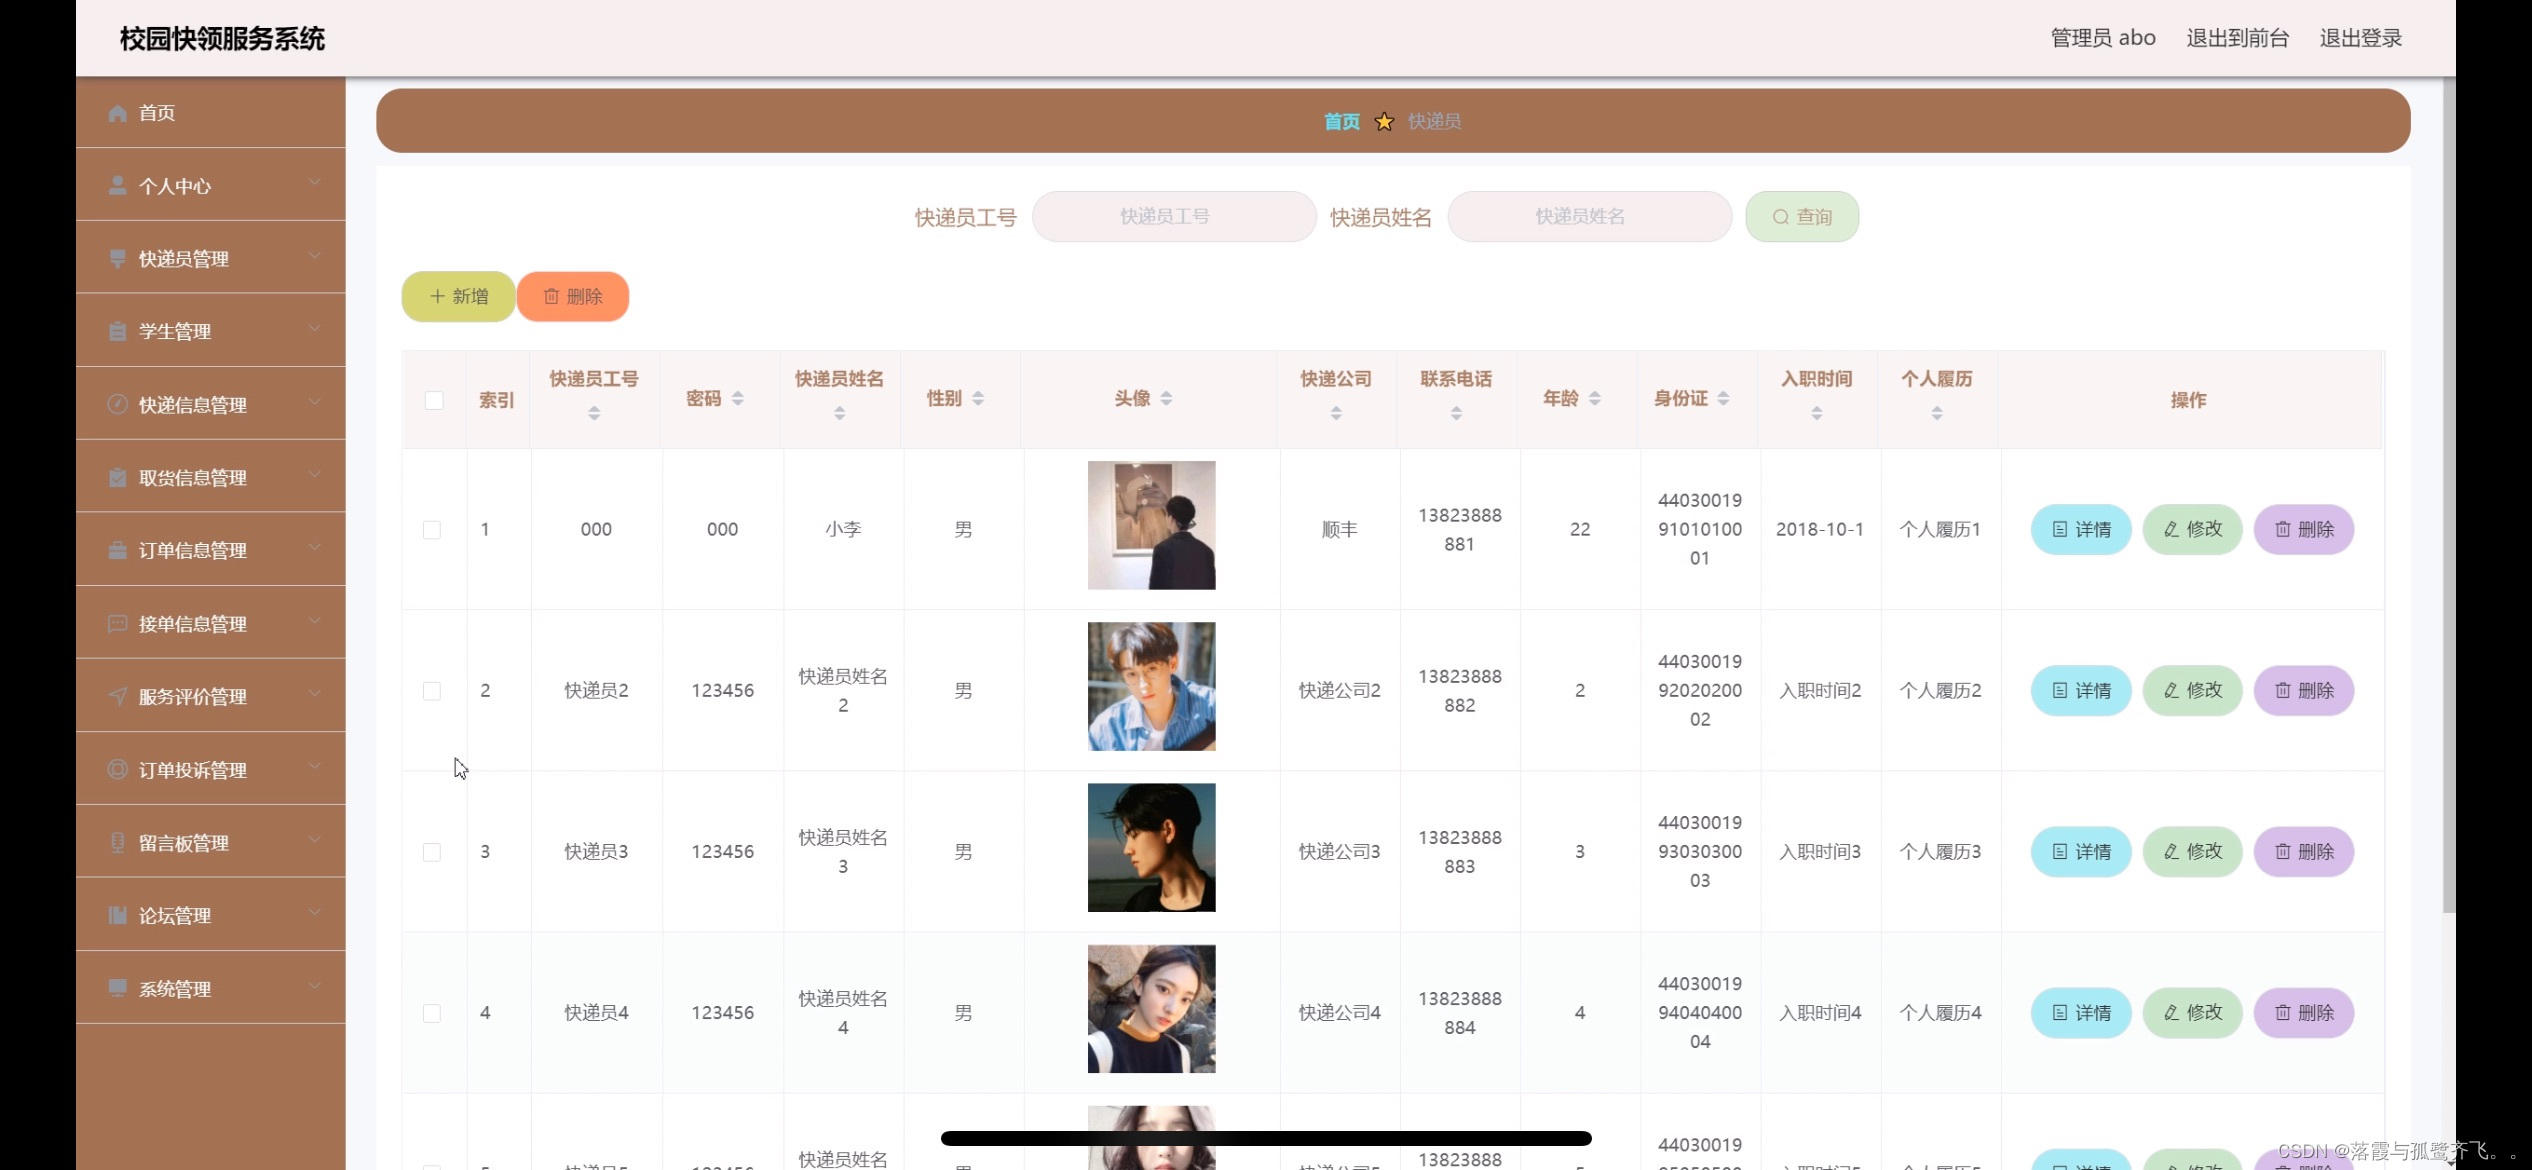Sort by 性别 column arrows
This screenshot has height=1170, width=2532.
click(978, 398)
